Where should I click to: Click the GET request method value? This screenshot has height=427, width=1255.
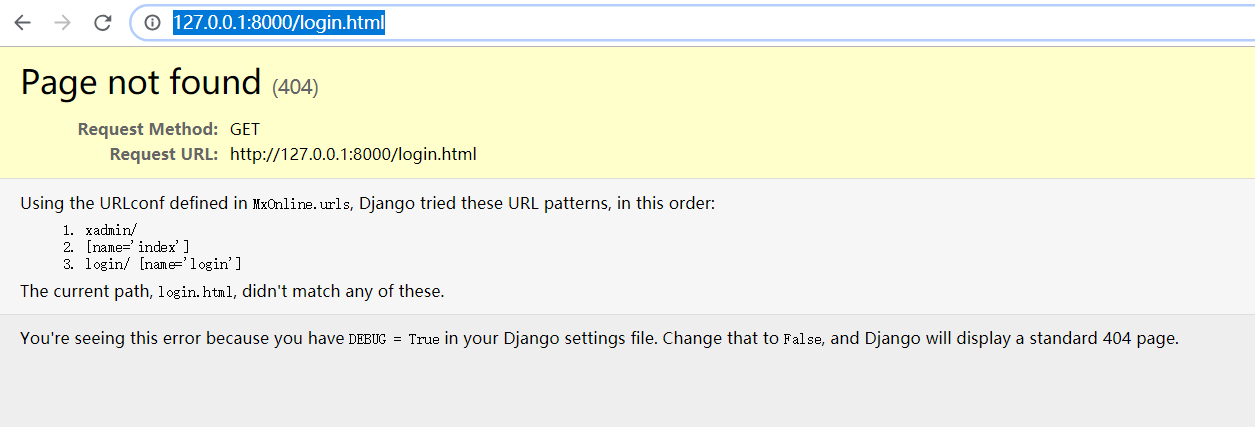click(245, 129)
